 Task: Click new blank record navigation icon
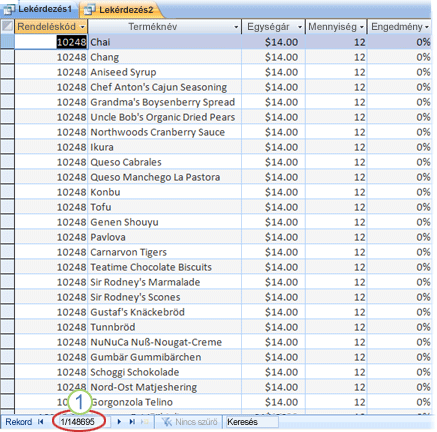coord(145,422)
